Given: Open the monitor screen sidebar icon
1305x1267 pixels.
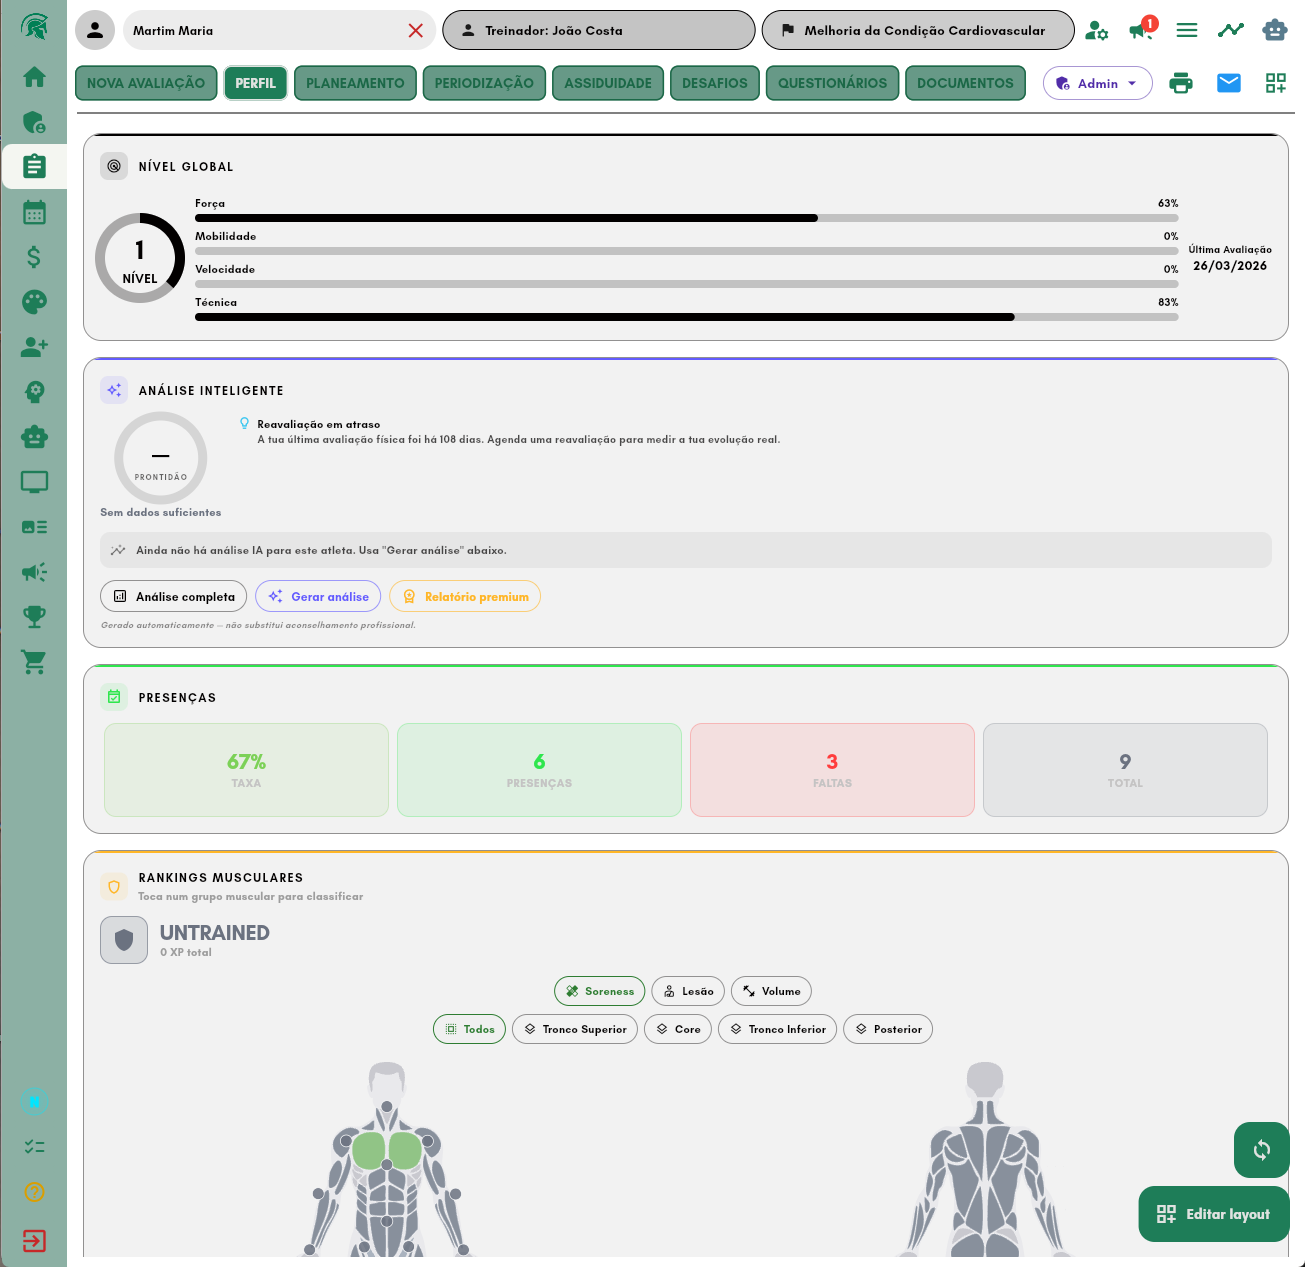Looking at the screenshot, I should (x=34, y=482).
